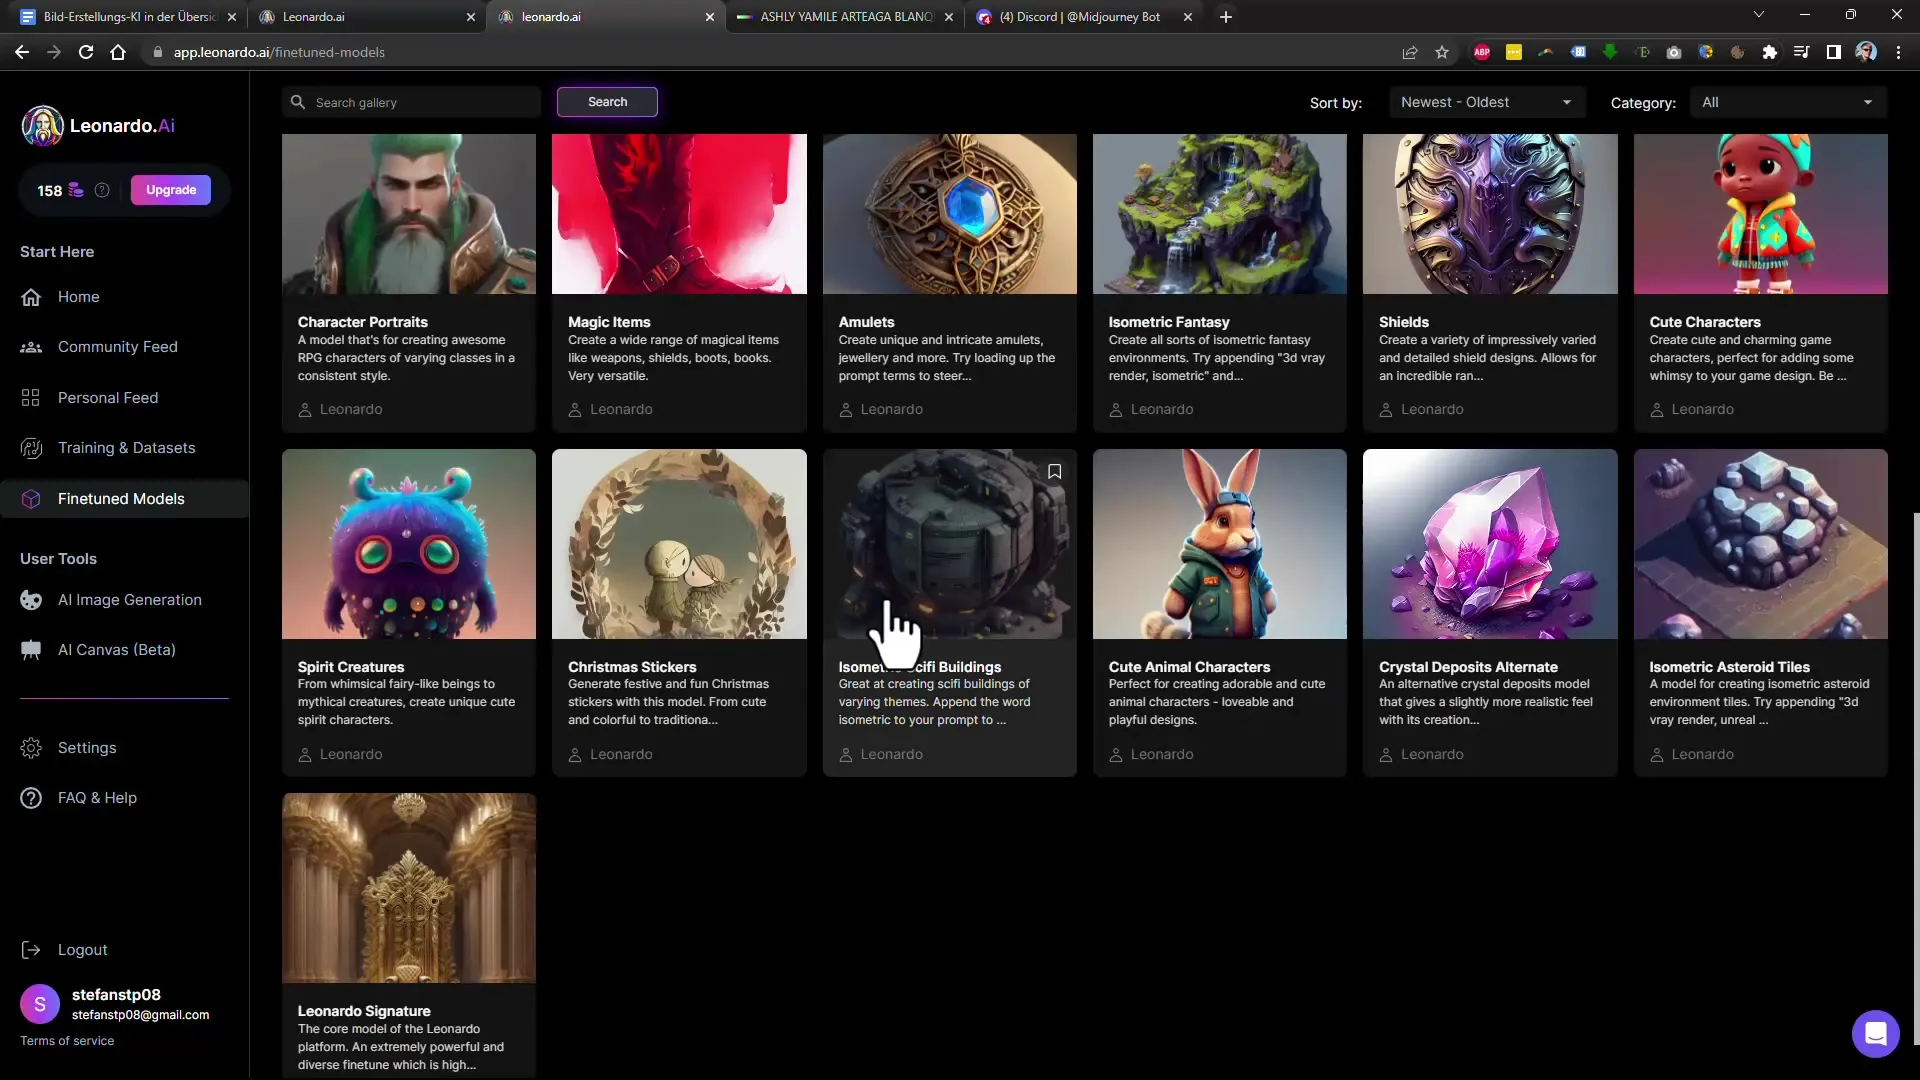
Task: Select the Crystal Deposits Alternate model card
Action: pos(1490,612)
